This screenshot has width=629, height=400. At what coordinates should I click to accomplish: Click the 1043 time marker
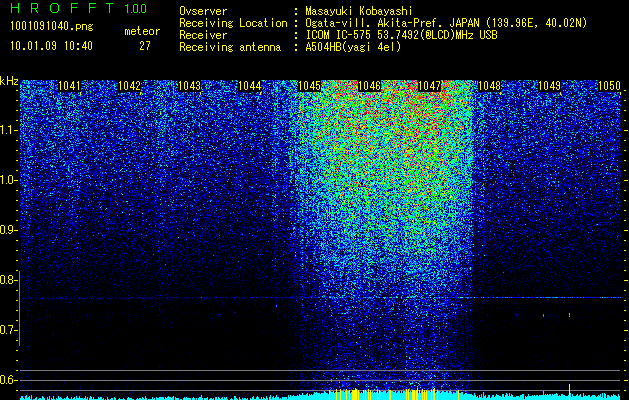coord(189,86)
